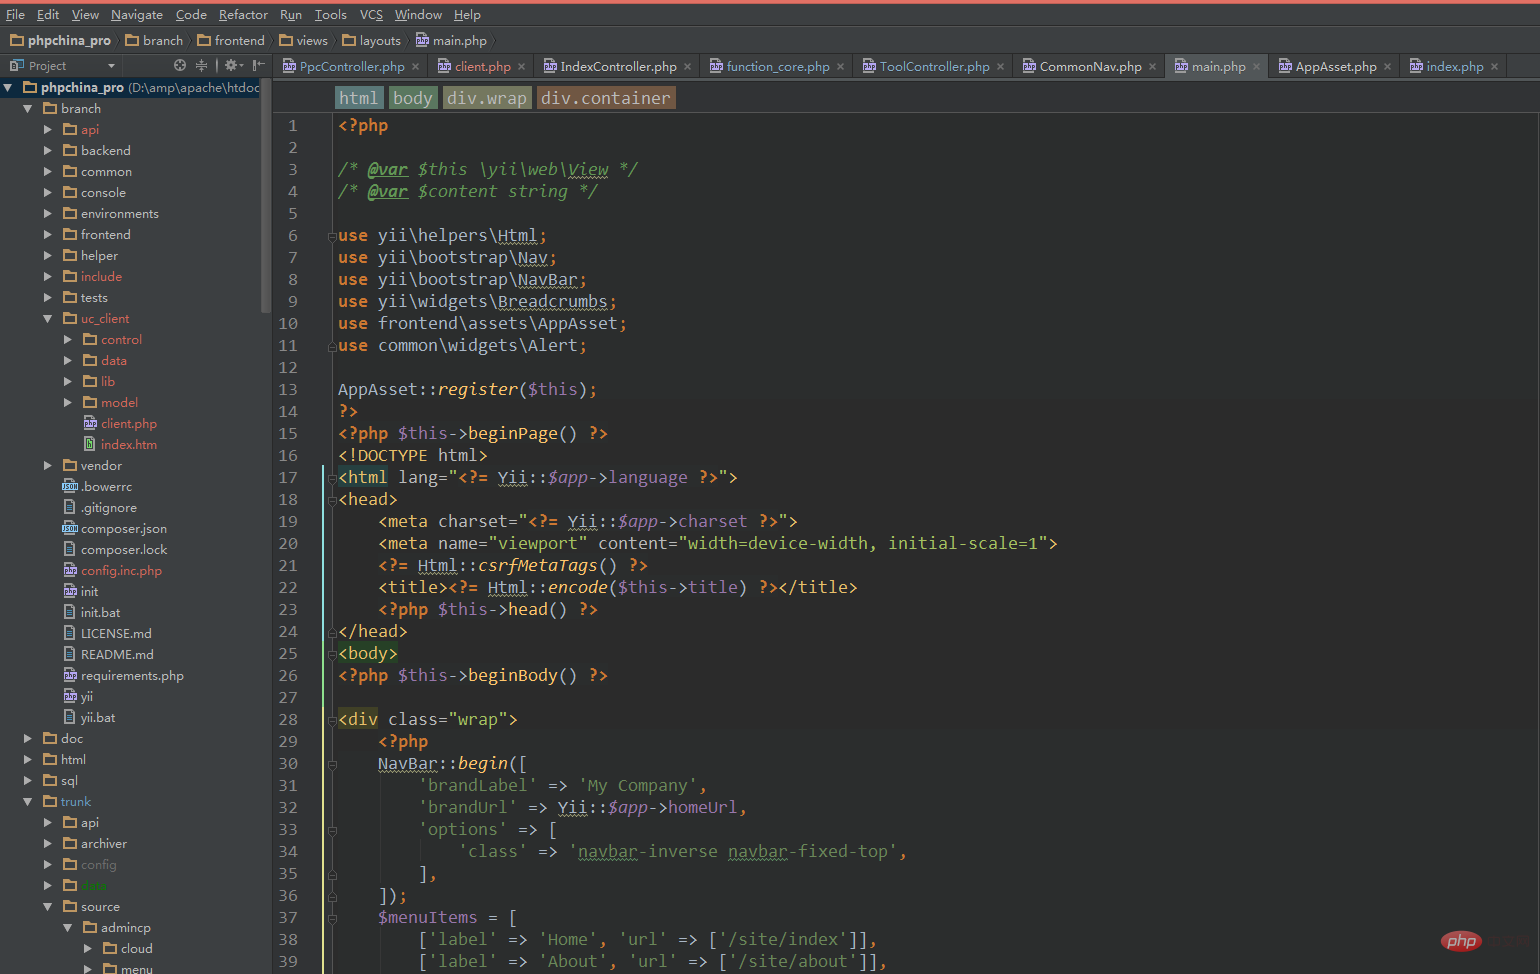Fold the div wrap block at line 28
The width and height of the screenshot is (1540, 974).
pyautogui.click(x=332, y=720)
